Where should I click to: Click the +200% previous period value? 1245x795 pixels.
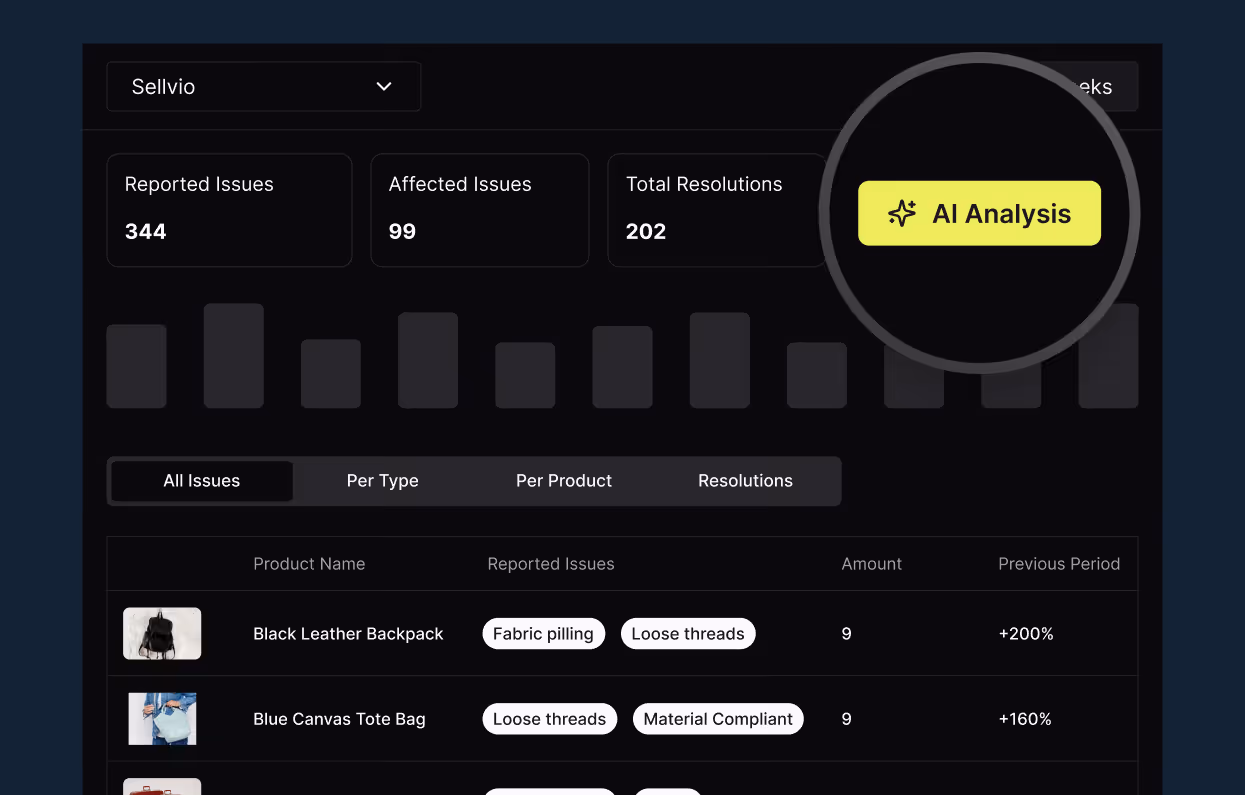1026,634
